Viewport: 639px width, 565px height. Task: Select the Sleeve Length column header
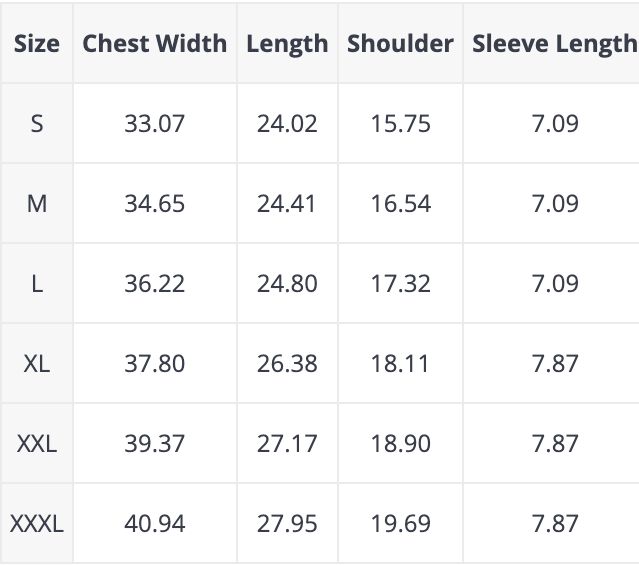(554, 44)
